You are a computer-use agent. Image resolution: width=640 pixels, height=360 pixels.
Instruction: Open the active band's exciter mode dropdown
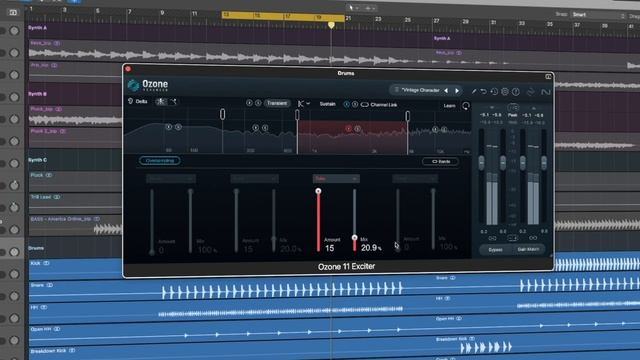click(x=336, y=179)
